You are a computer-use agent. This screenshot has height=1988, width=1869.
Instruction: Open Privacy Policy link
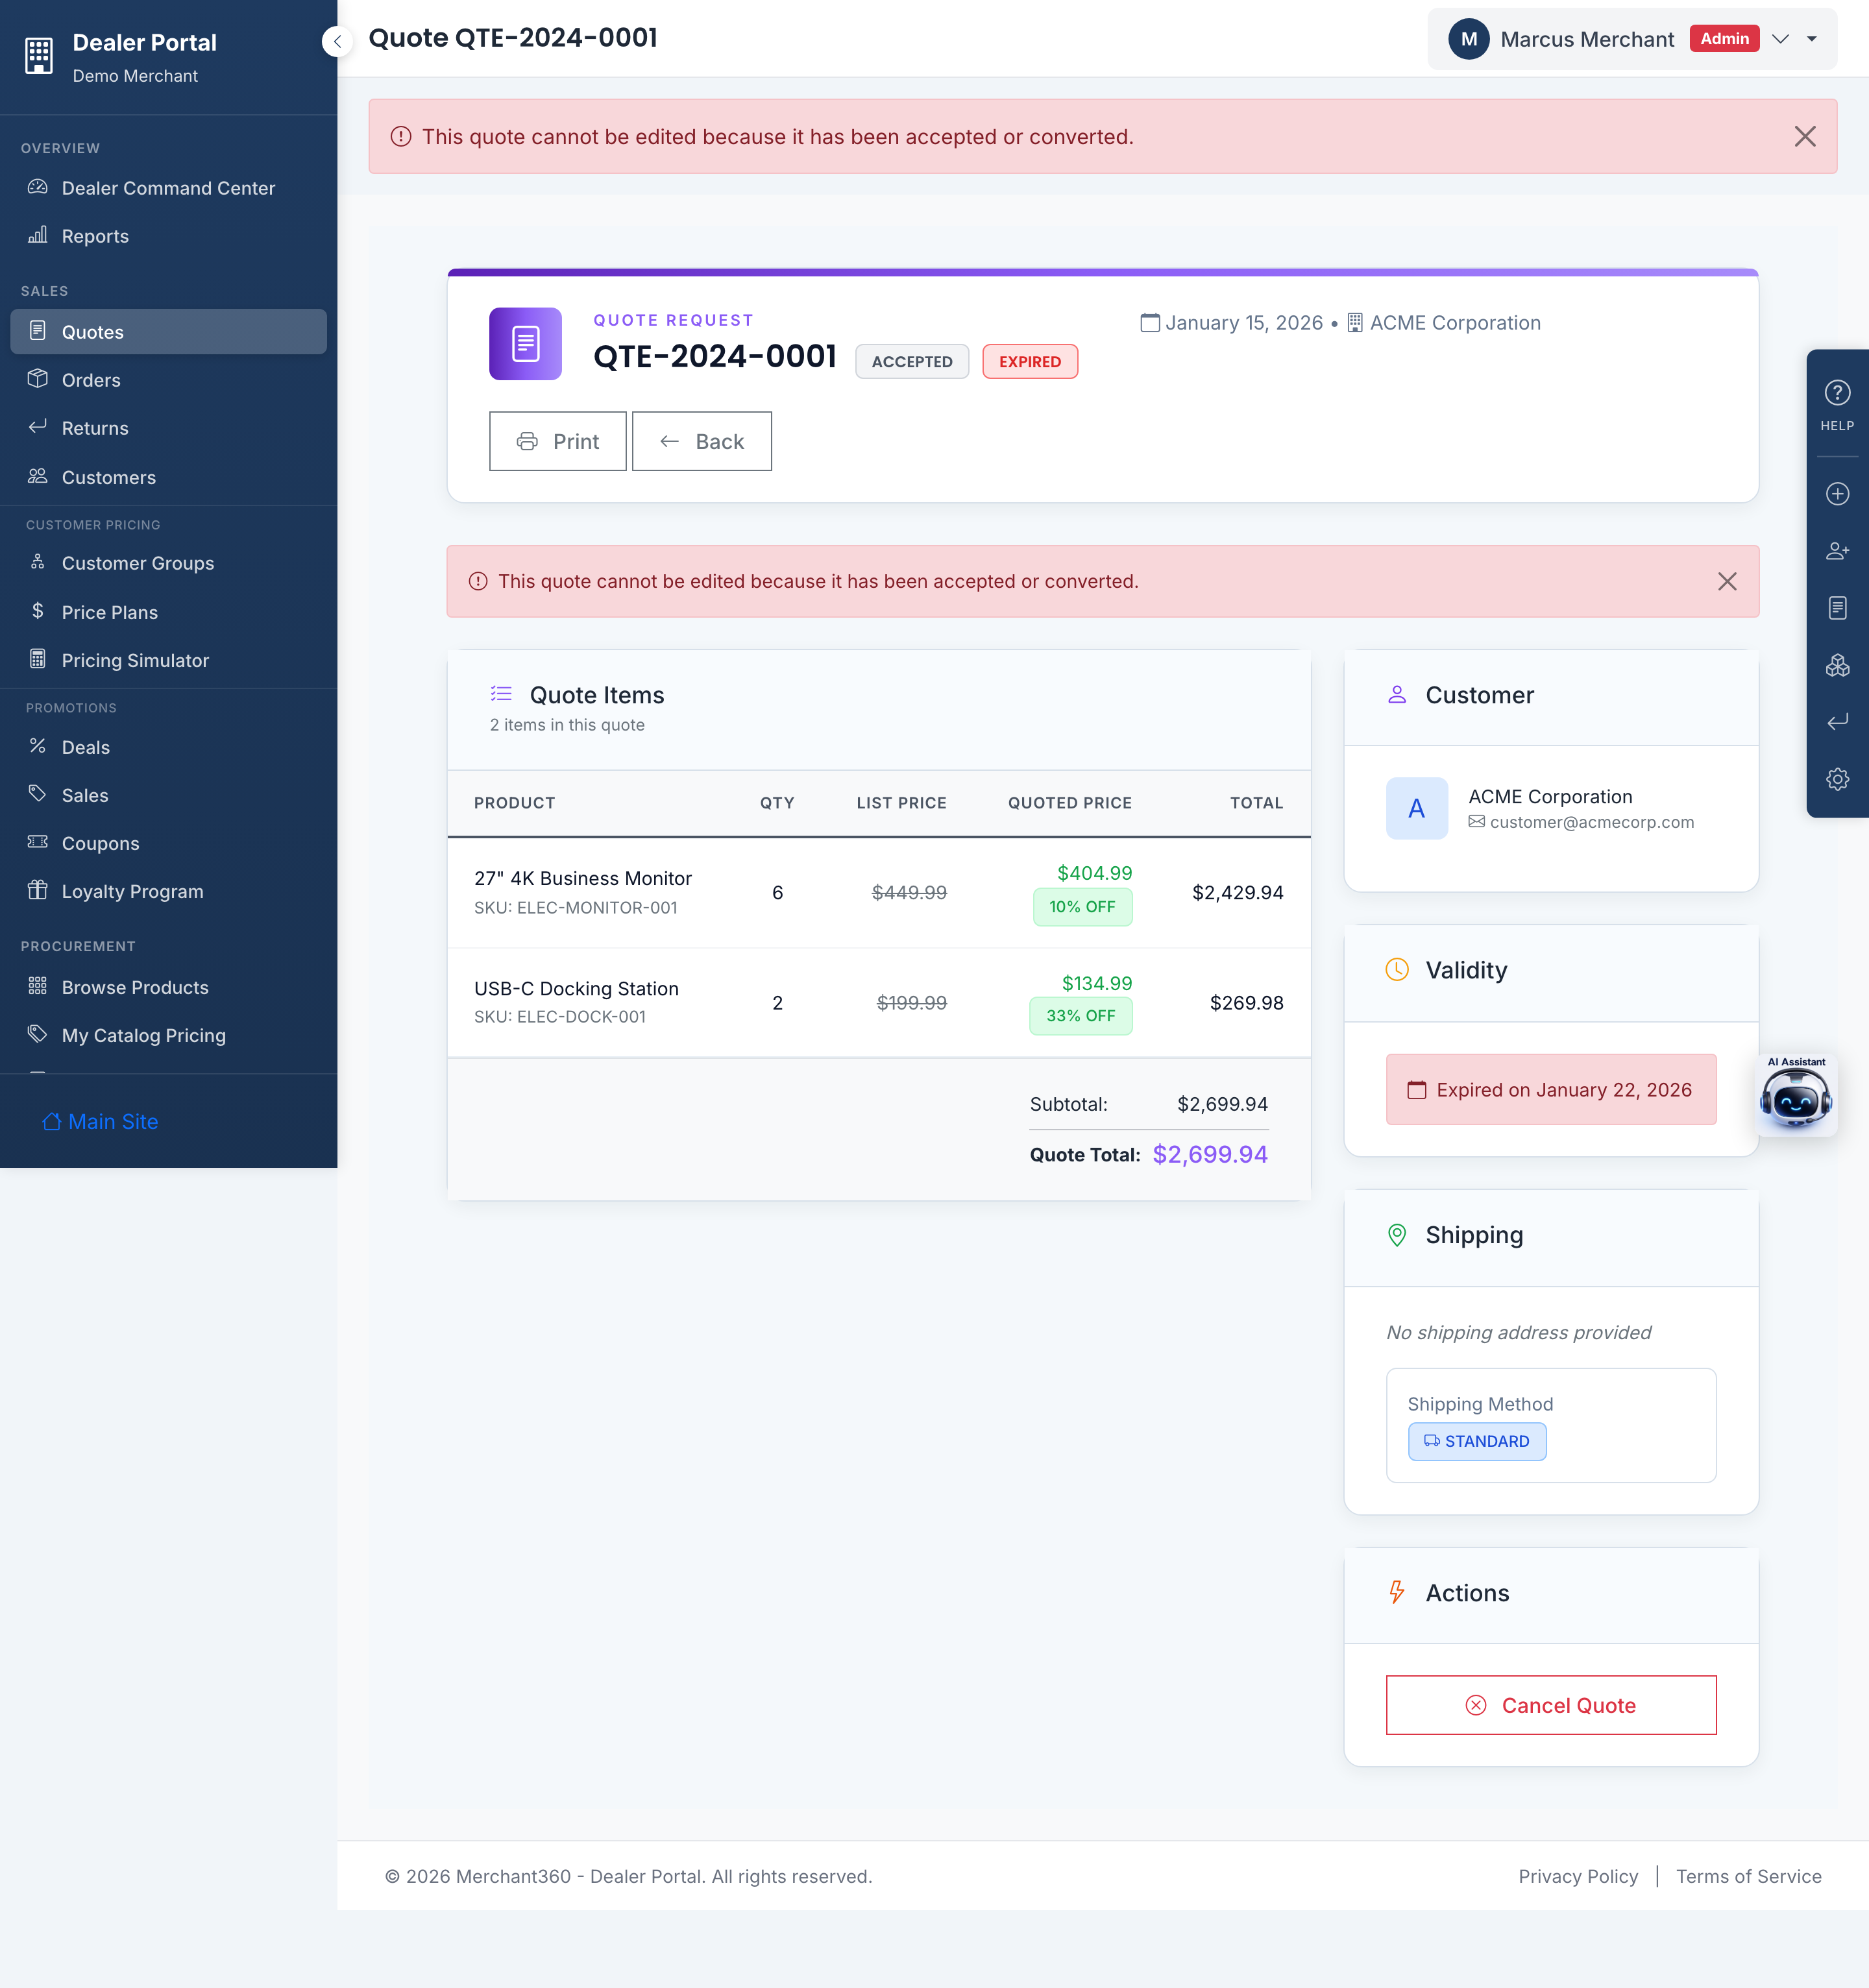tap(1578, 1877)
